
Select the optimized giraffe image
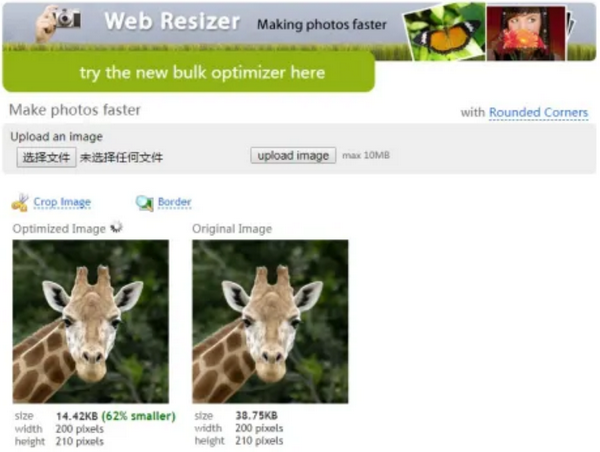coord(91,321)
